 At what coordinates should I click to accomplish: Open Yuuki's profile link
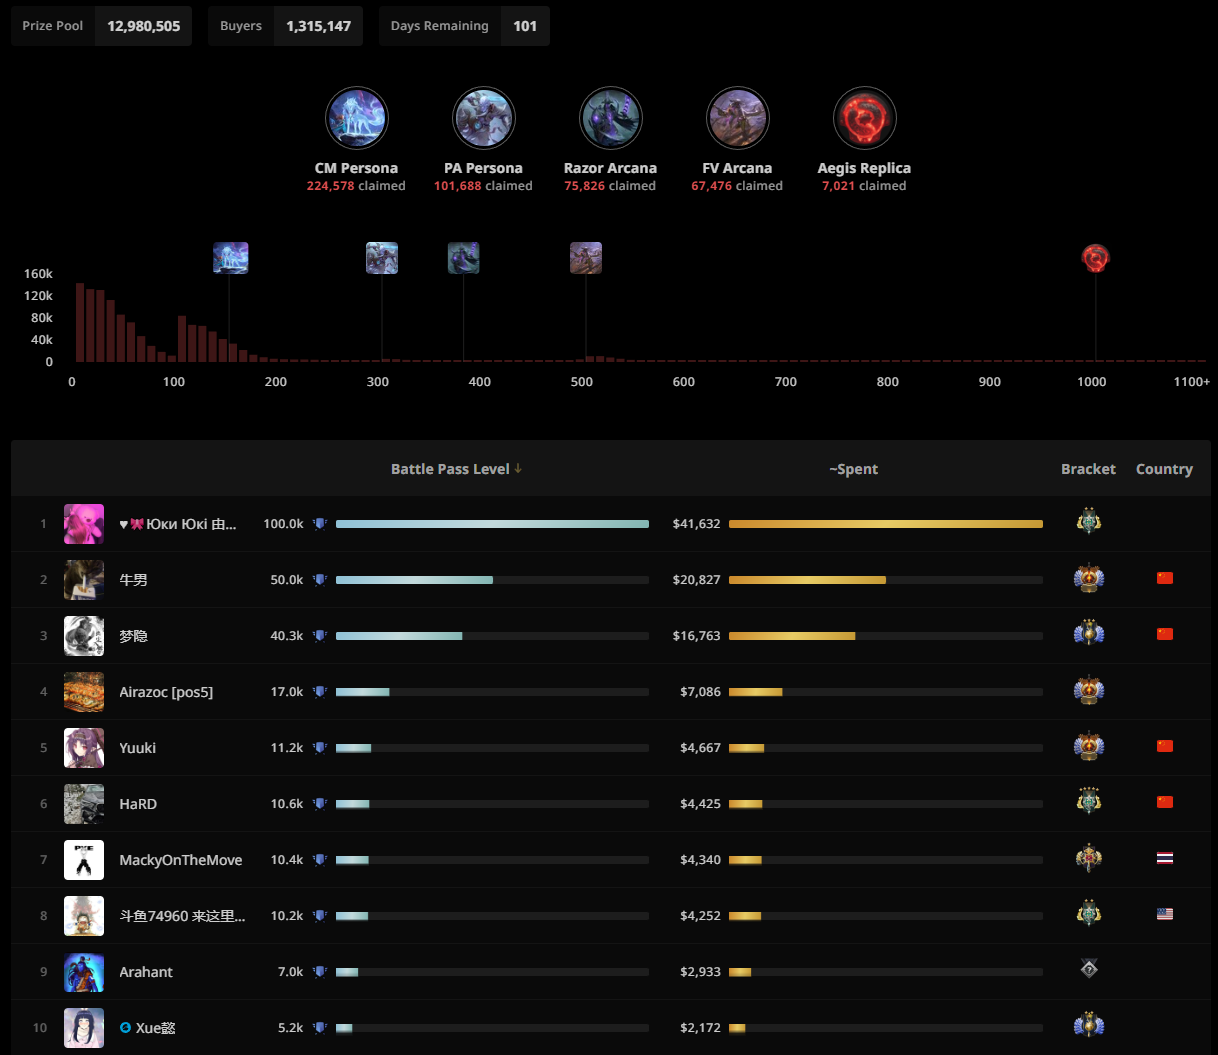[137, 748]
